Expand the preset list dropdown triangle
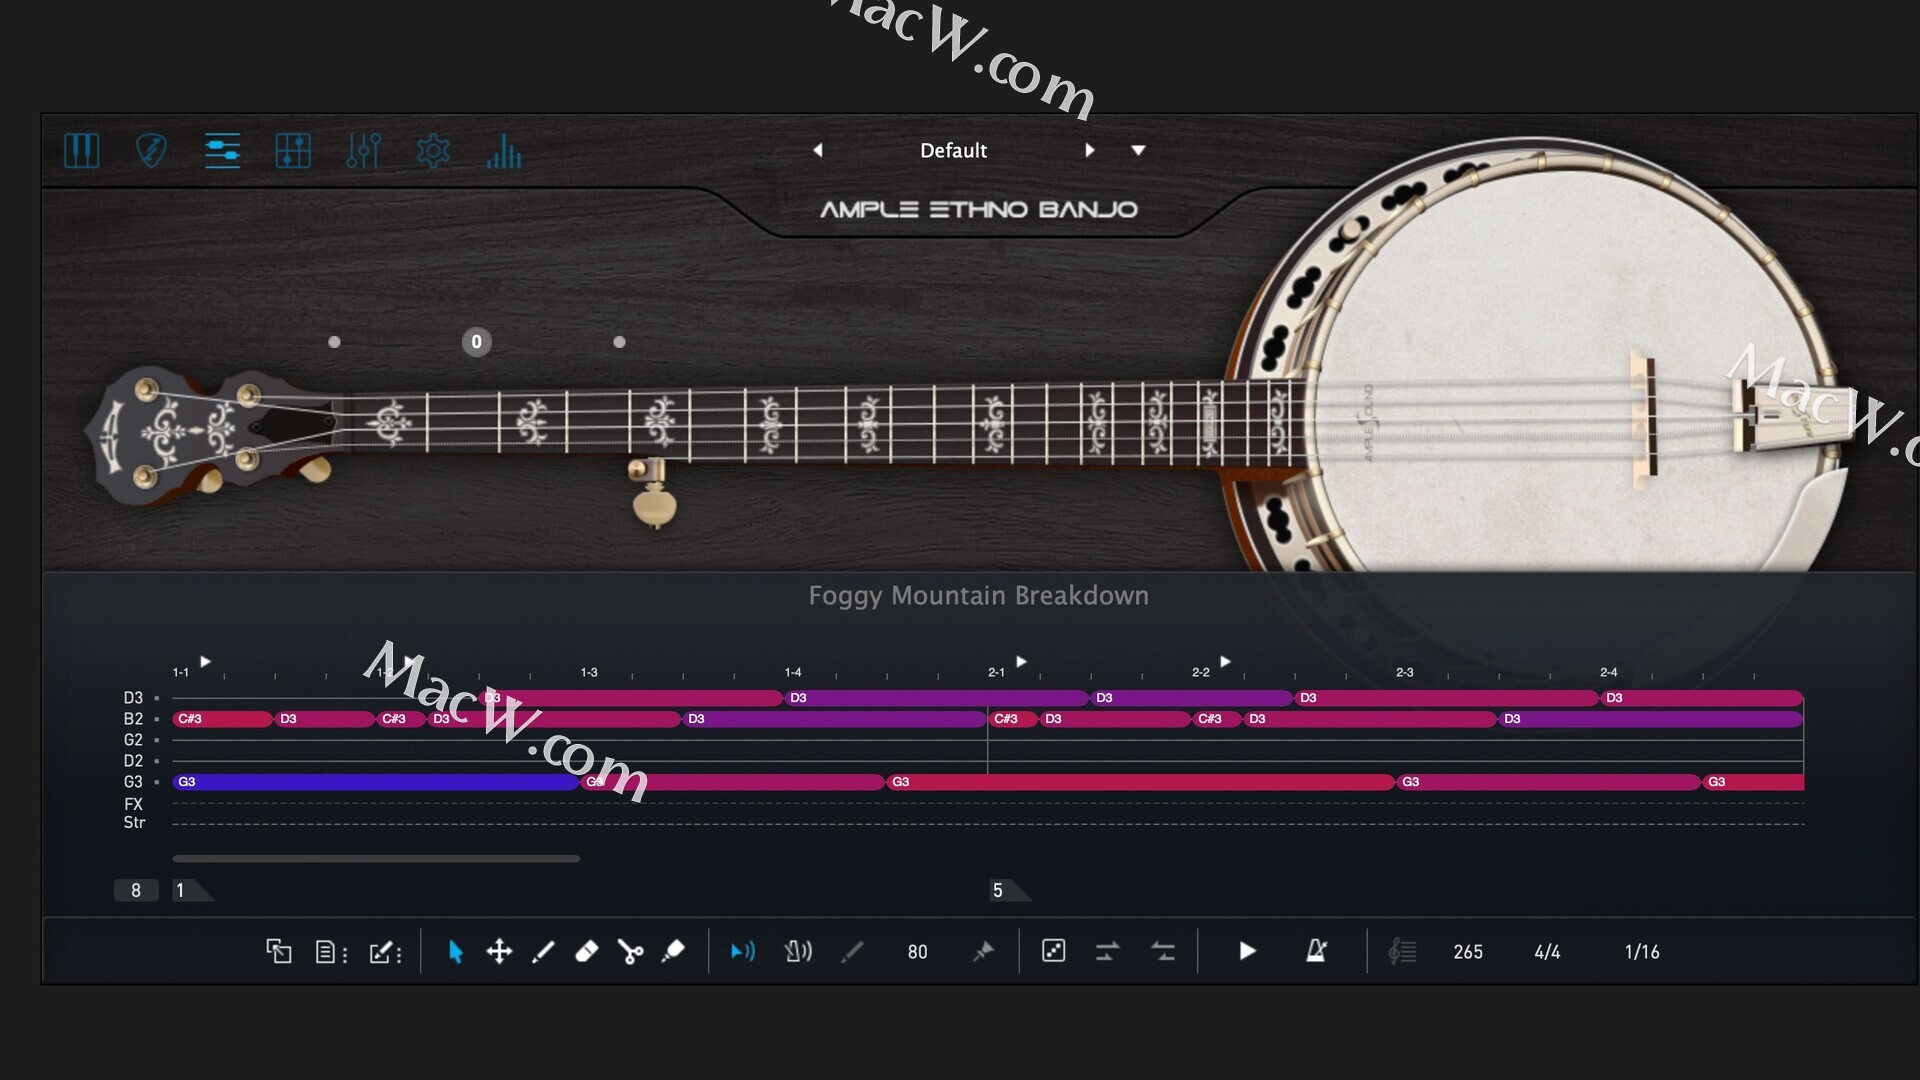The width and height of the screenshot is (1920, 1080). point(1138,151)
